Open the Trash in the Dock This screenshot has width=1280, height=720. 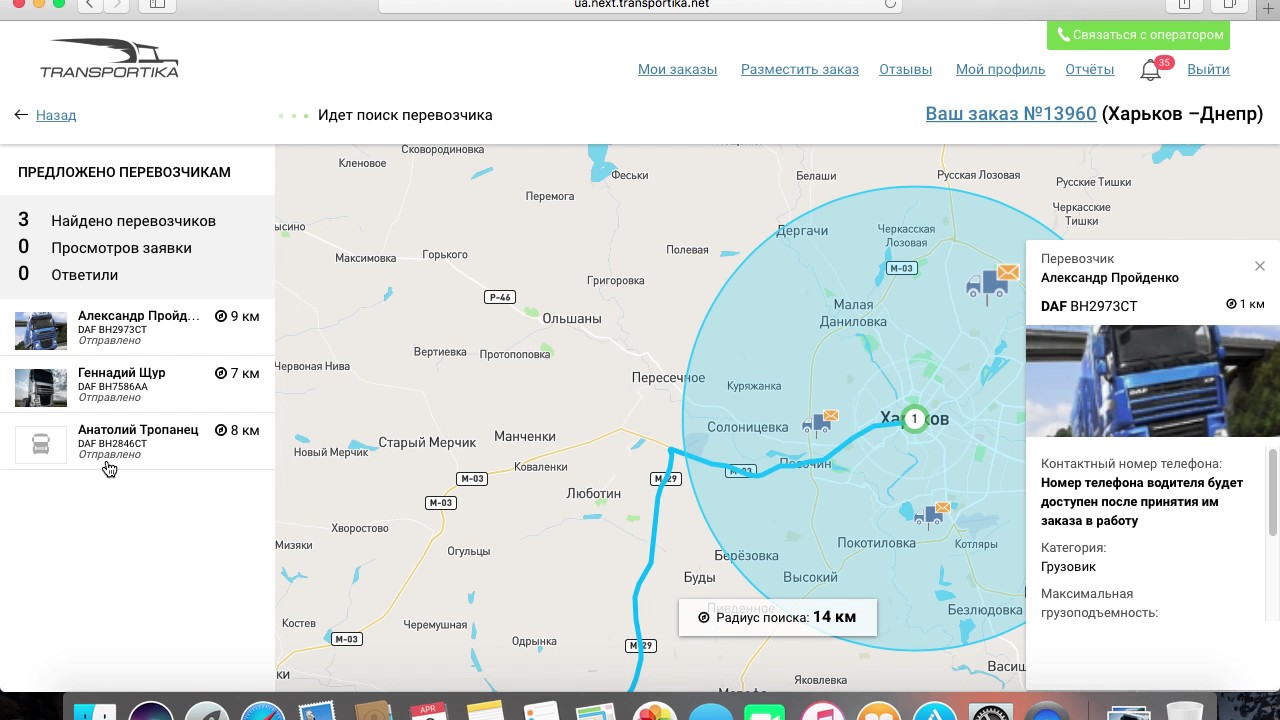pos(1183,710)
